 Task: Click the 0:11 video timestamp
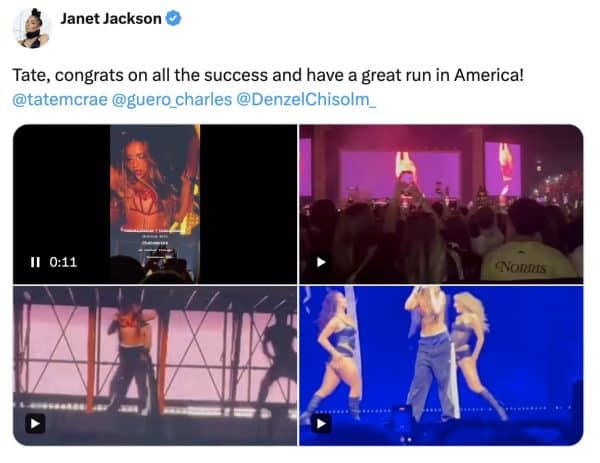point(64,262)
